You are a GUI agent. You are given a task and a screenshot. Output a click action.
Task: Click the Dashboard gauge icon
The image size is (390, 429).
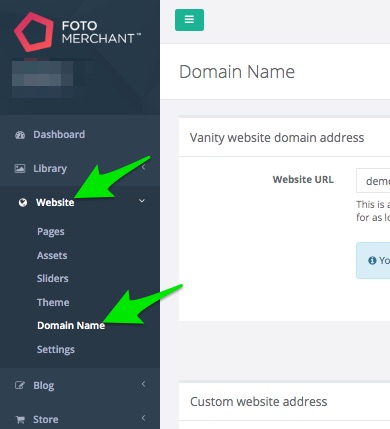click(20, 135)
